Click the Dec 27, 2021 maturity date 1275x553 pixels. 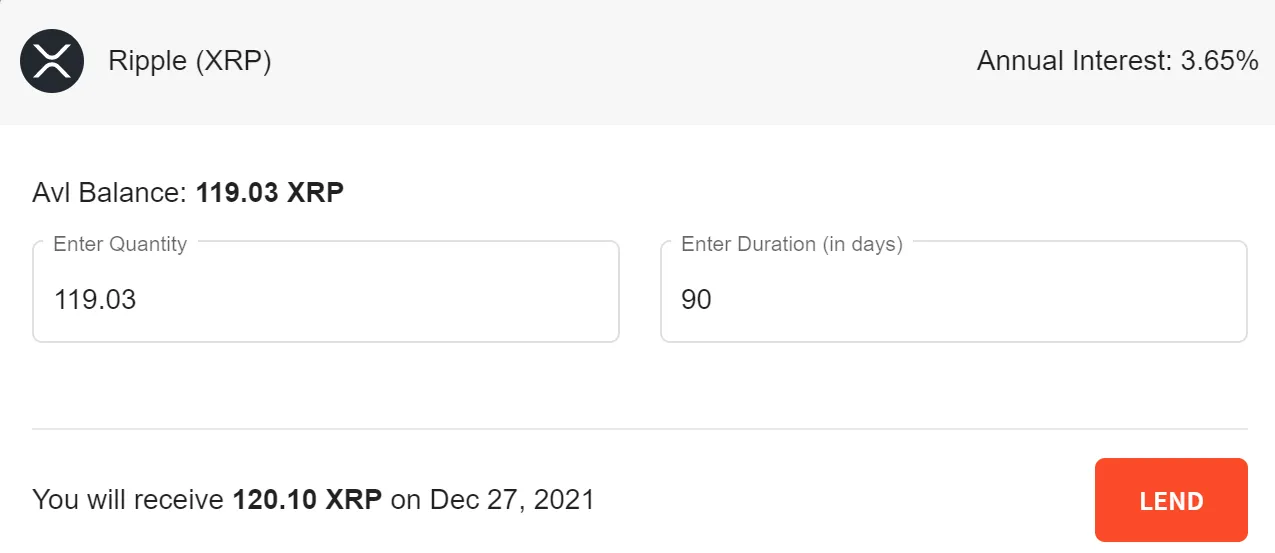(x=512, y=499)
